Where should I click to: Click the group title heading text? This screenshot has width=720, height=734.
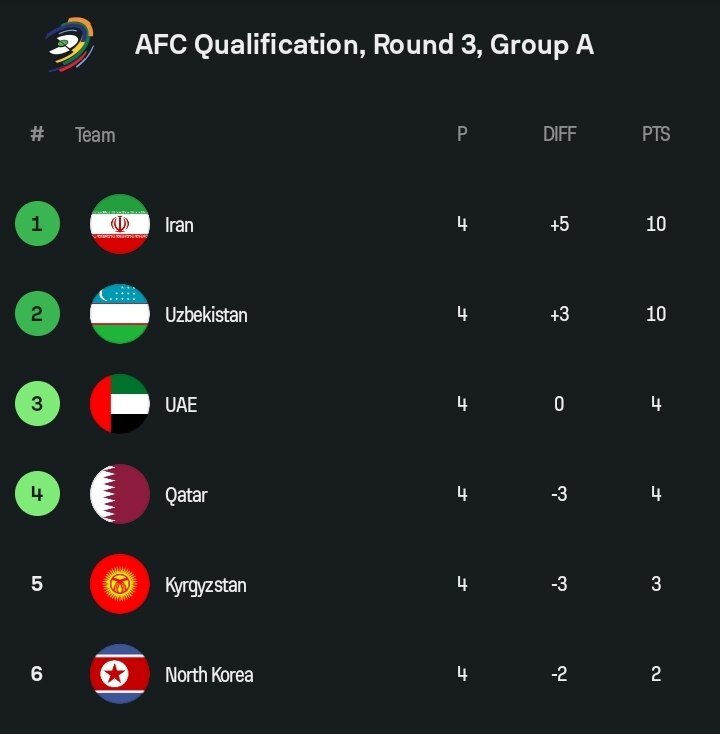364,45
